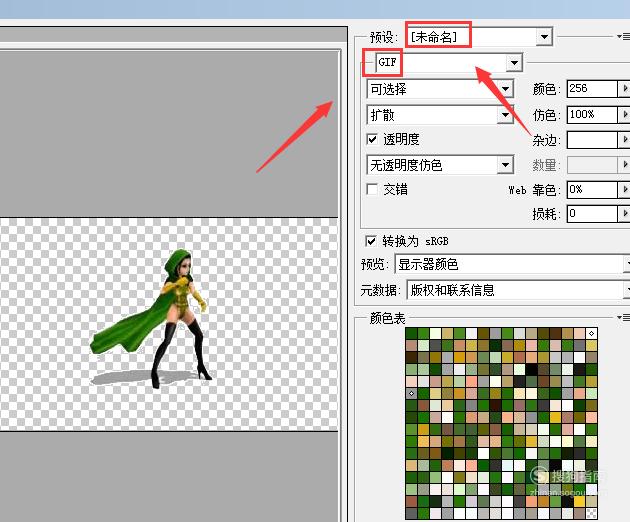
Task: Open the optimize panel menu beside 预设
Action: [x=624, y=37]
